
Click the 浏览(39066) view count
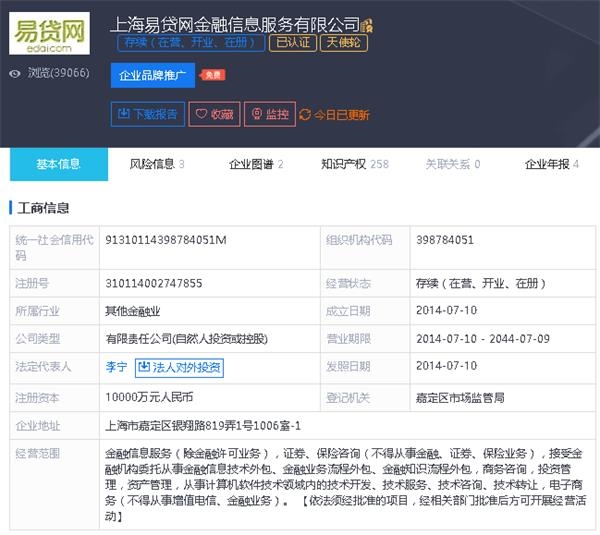[x=58, y=73]
